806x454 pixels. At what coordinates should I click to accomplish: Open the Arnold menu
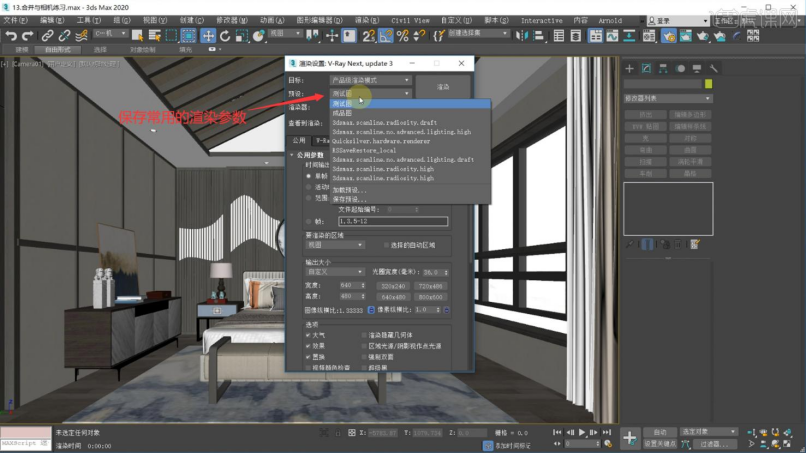click(x=610, y=21)
